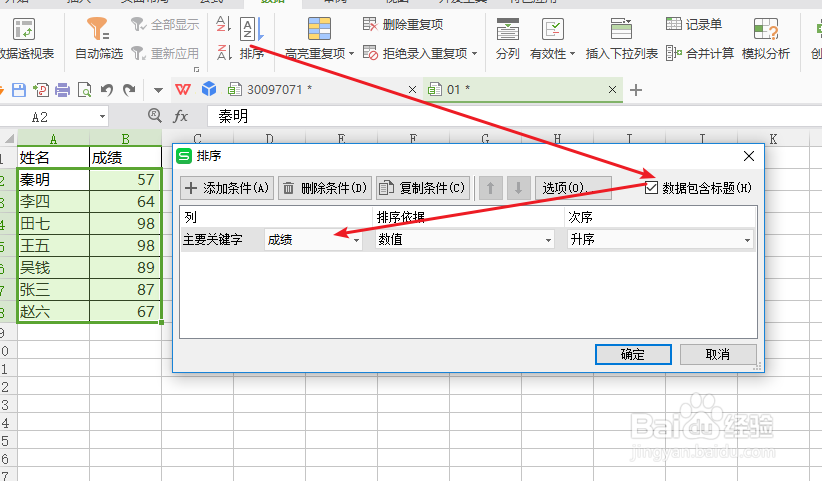822x481 pixels.
Task: Open What-If Analysis (模拟分析)
Action: click(766, 39)
